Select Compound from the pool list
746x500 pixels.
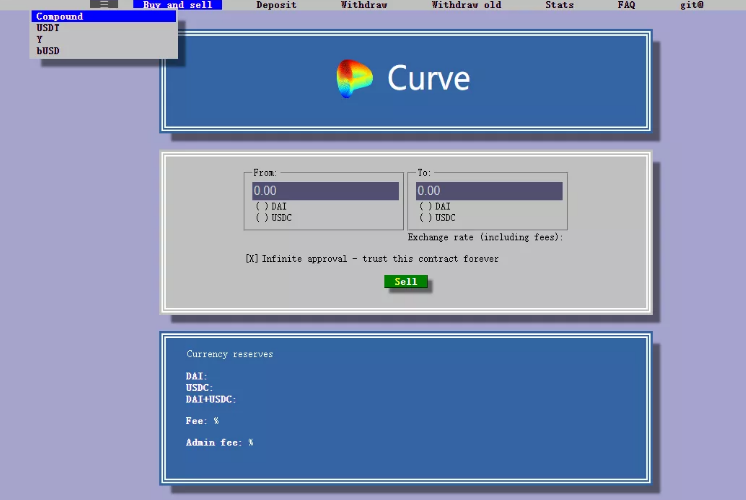point(104,16)
